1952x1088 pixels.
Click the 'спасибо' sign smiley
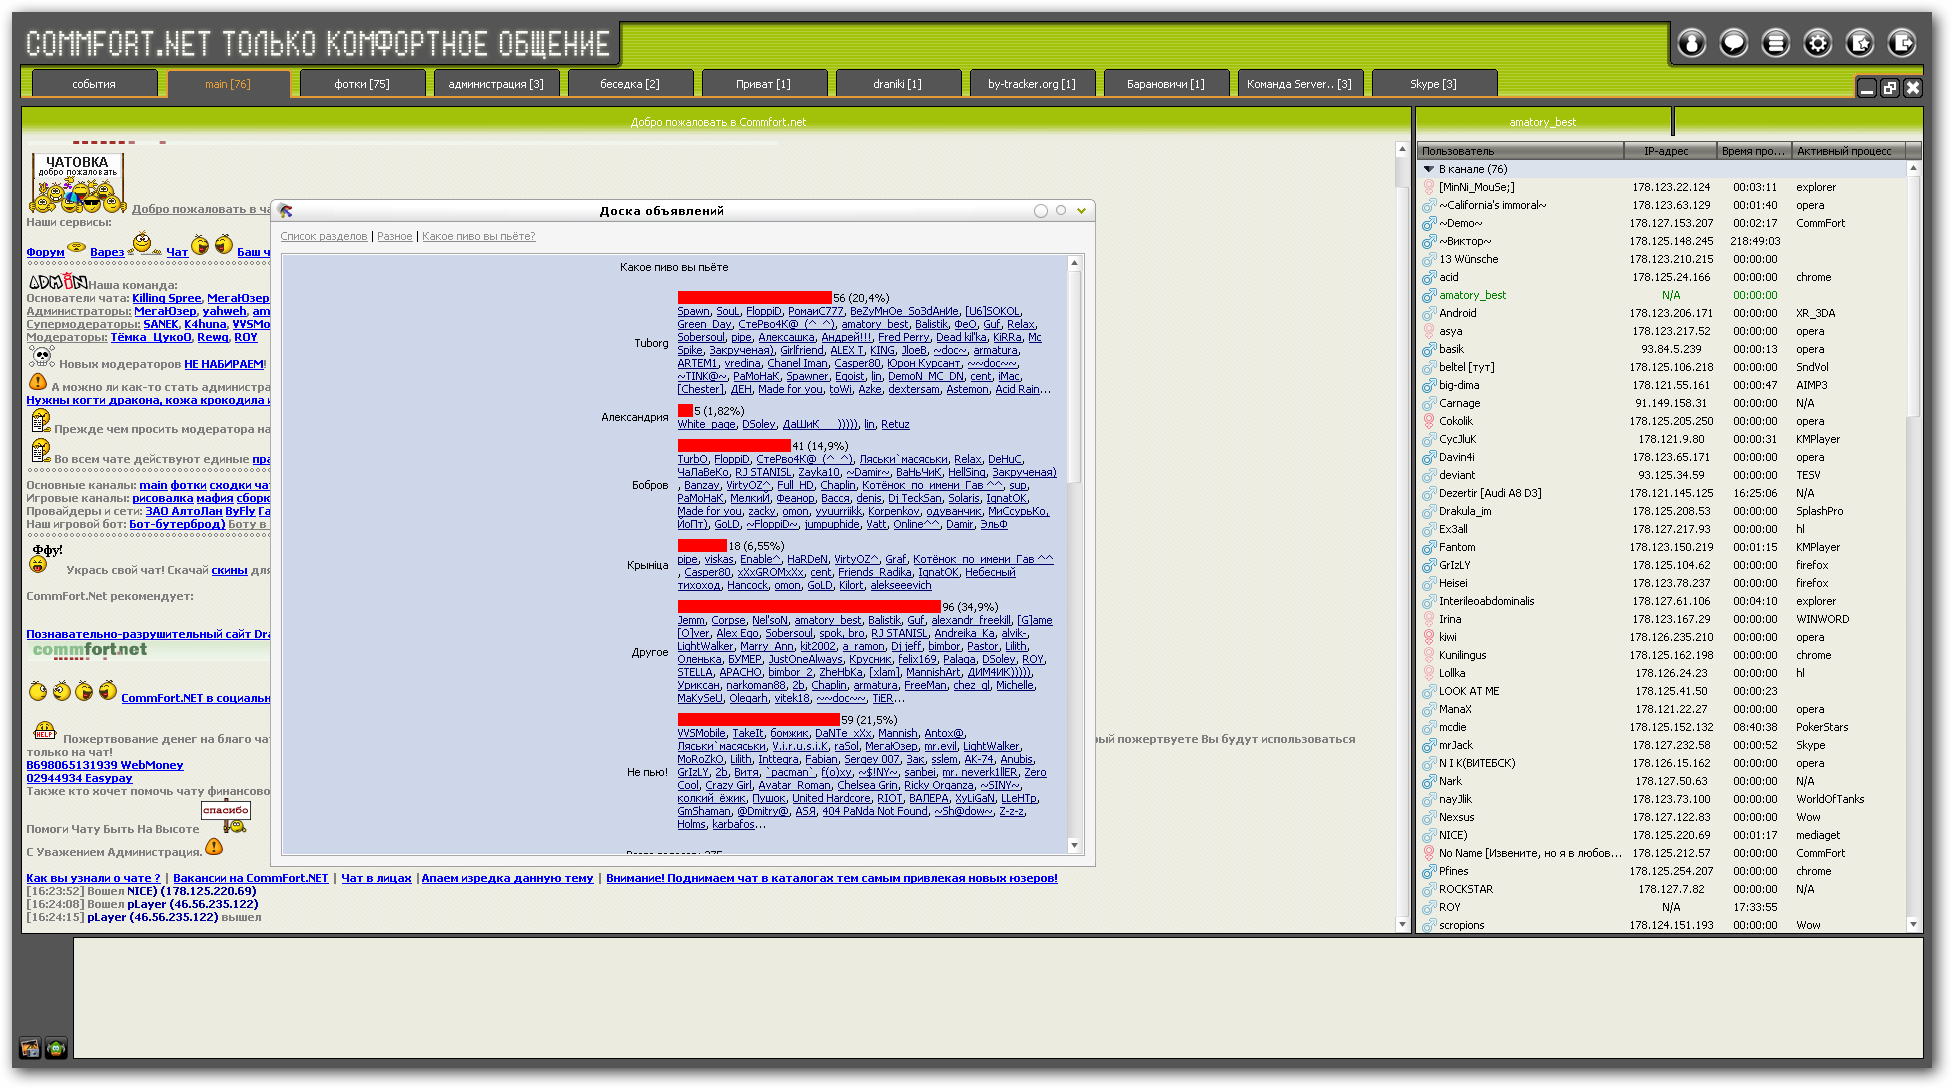click(227, 816)
